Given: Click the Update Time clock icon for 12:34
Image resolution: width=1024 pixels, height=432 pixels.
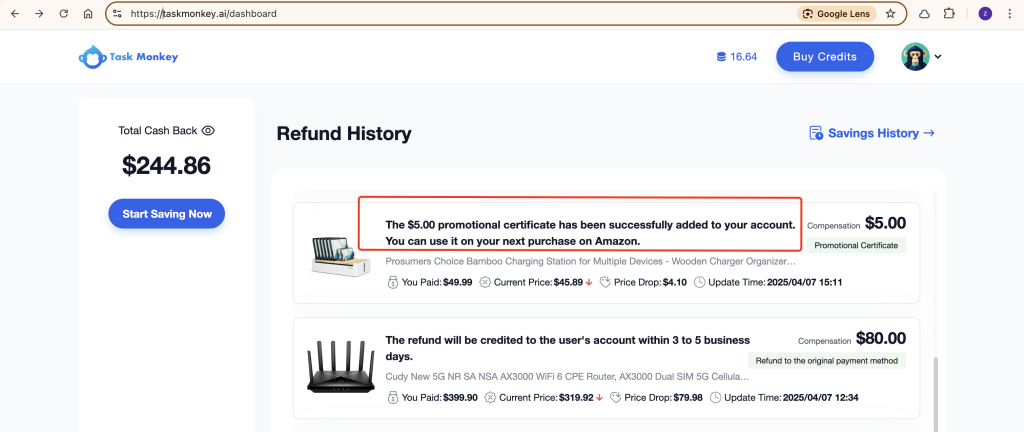Looking at the screenshot, I should point(715,397).
